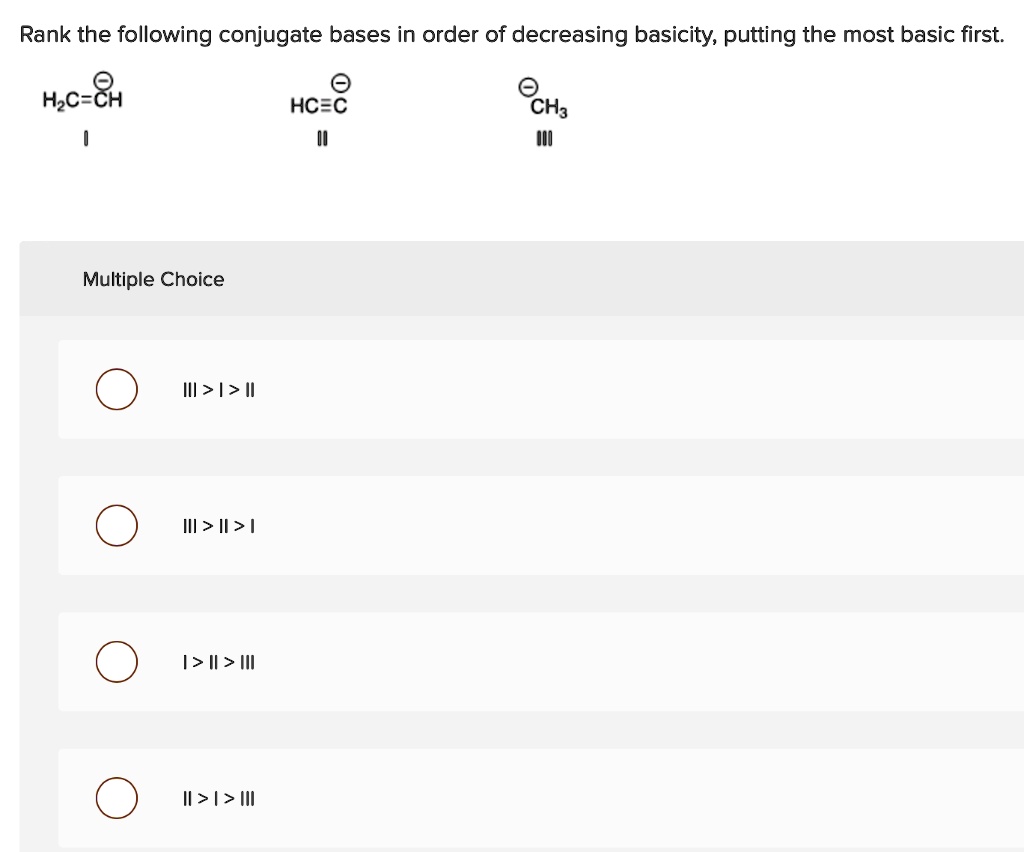
Task: Click the answer text II > I > III
Action: (x=218, y=798)
